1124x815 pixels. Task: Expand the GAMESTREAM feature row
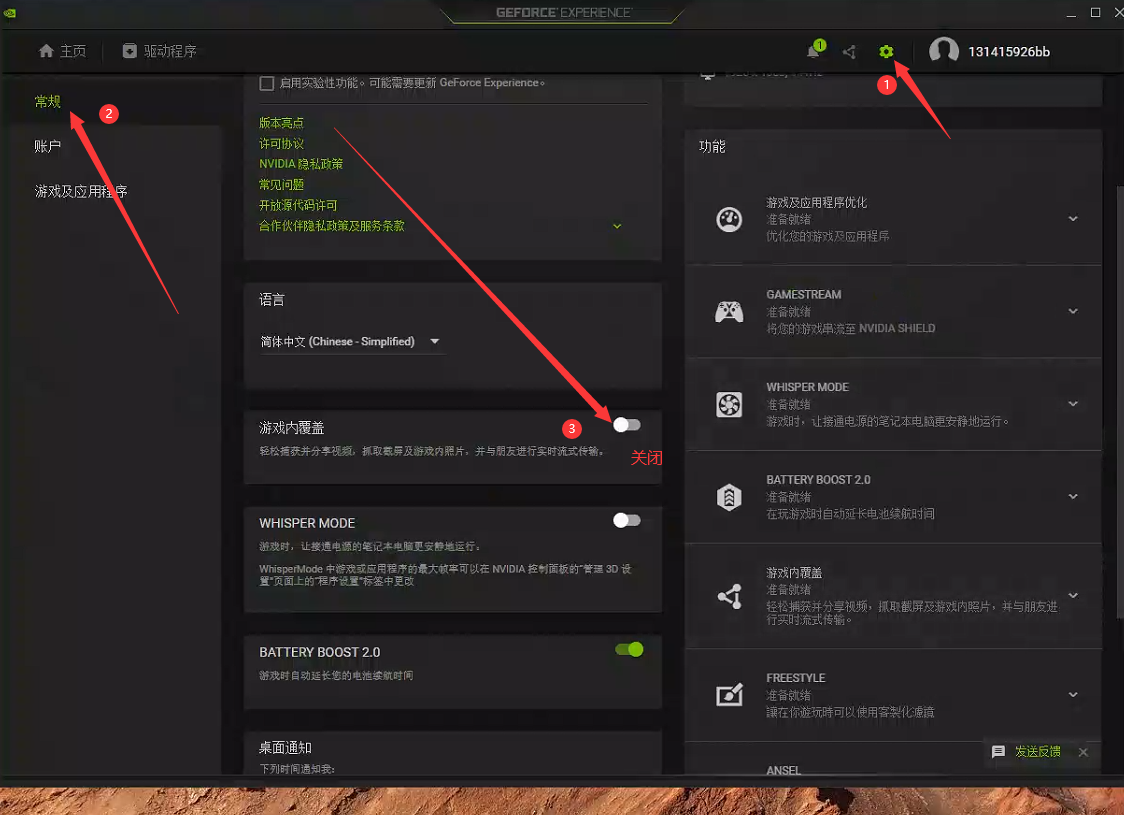coord(1073,311)
